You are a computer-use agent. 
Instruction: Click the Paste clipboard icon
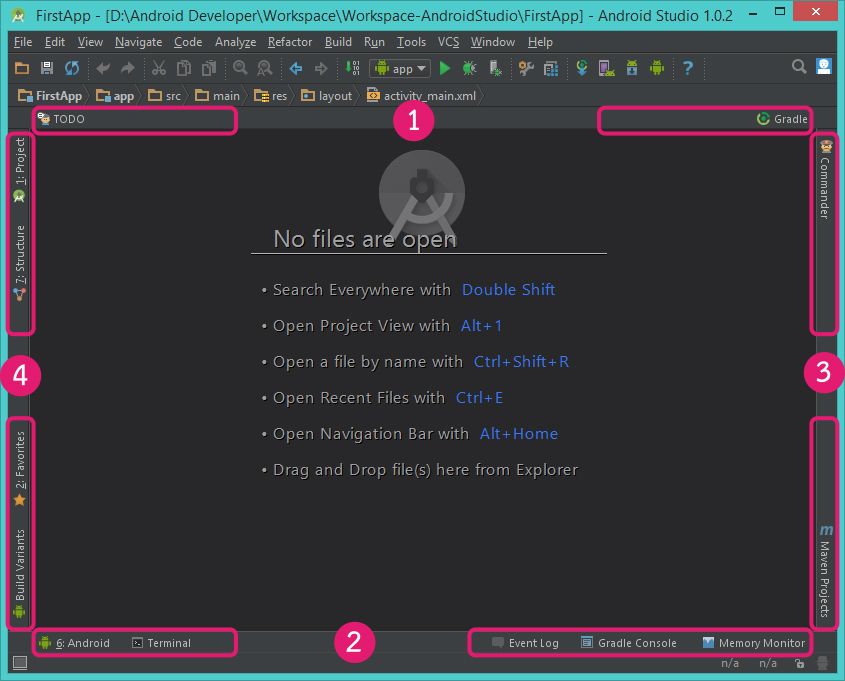click(x=209, y=68)
